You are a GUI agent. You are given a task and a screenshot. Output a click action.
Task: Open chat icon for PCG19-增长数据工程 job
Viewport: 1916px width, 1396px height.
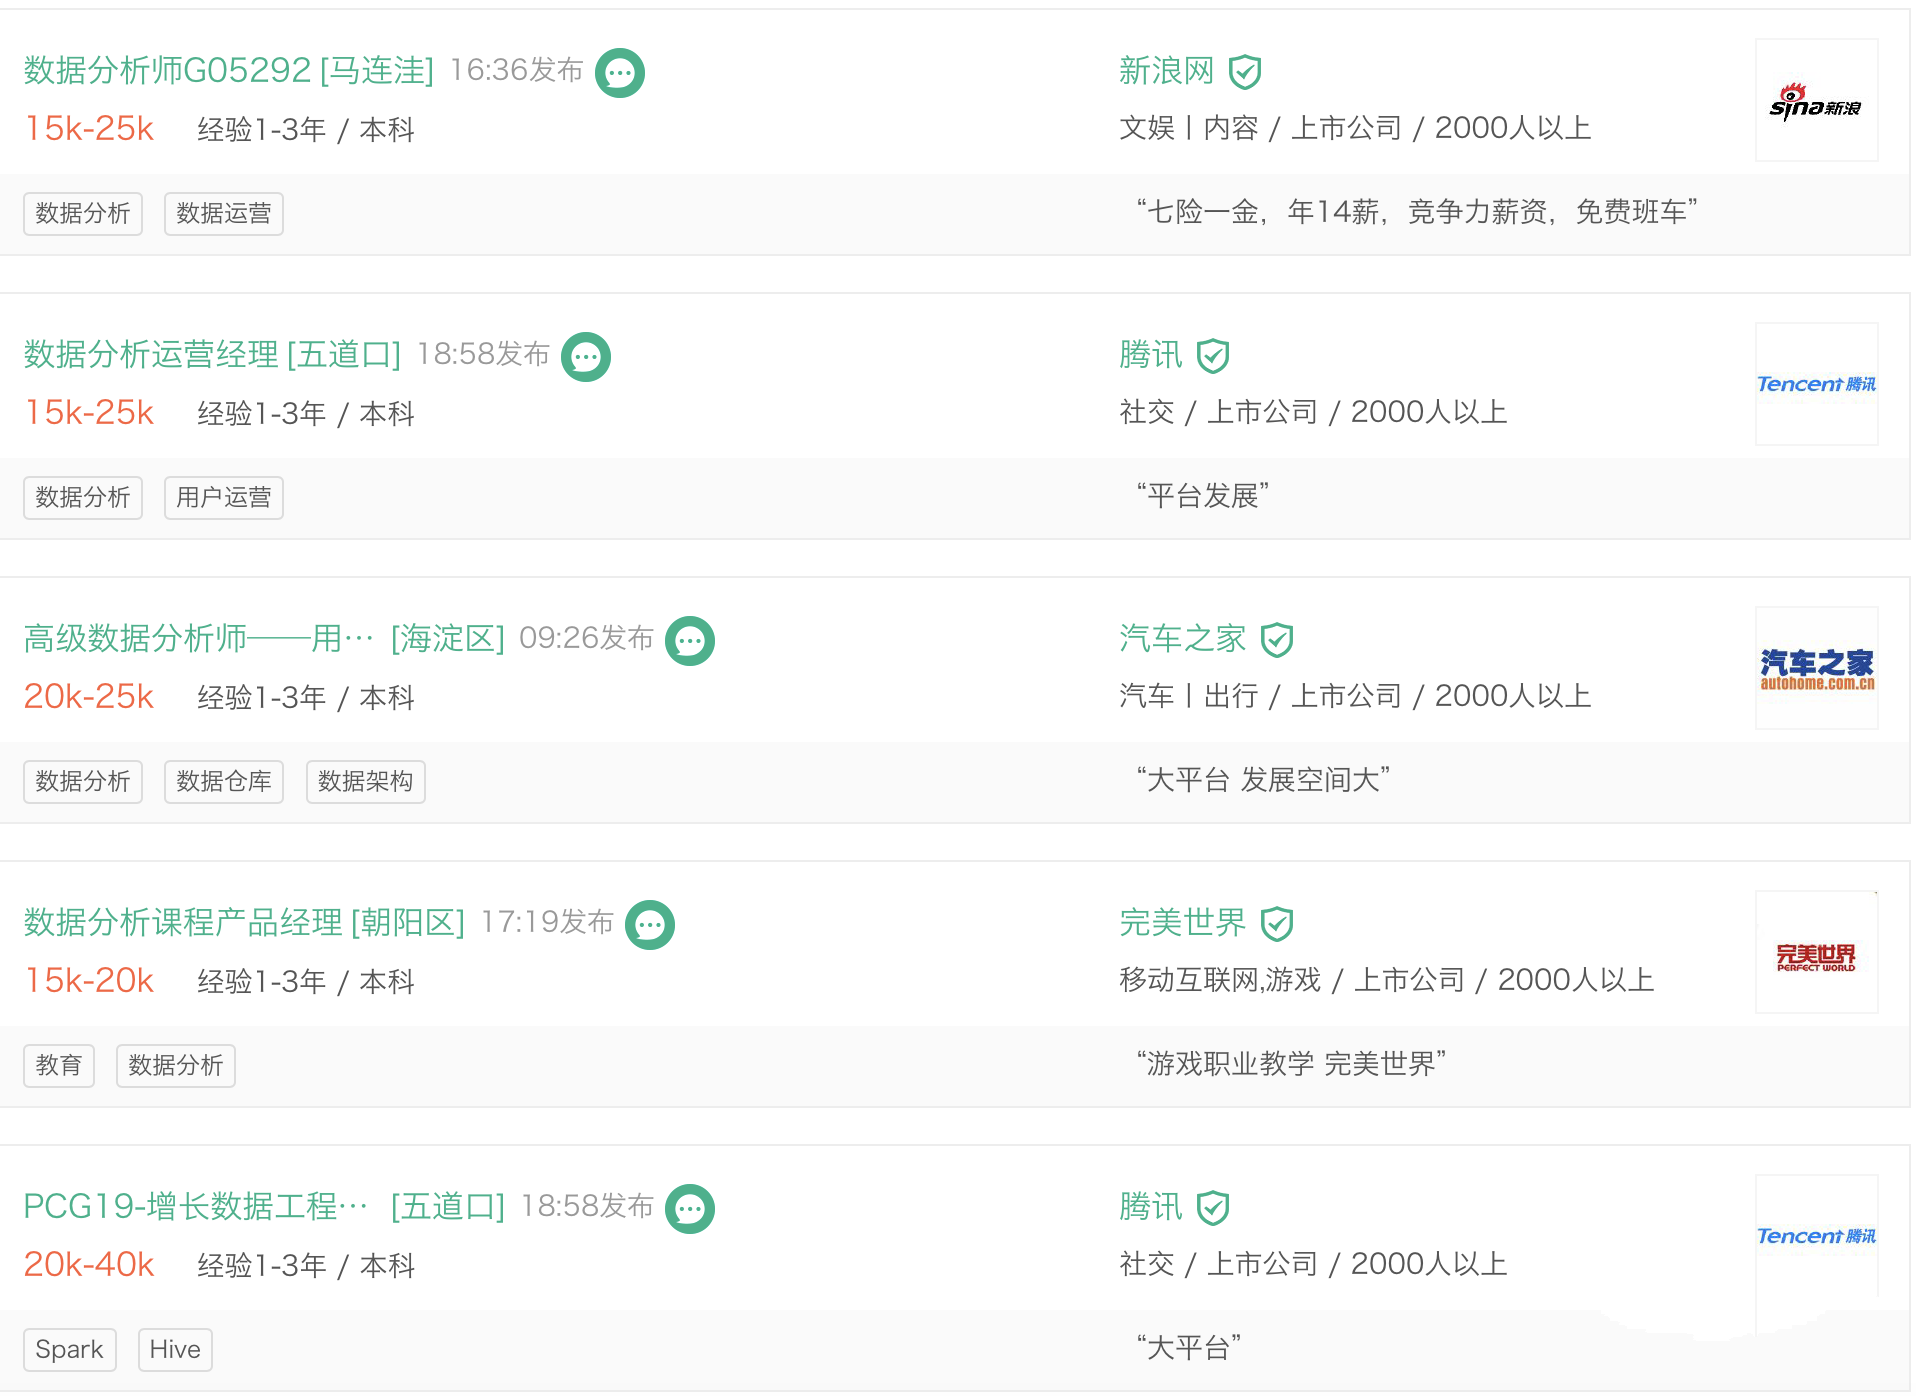coord(690,1209)
